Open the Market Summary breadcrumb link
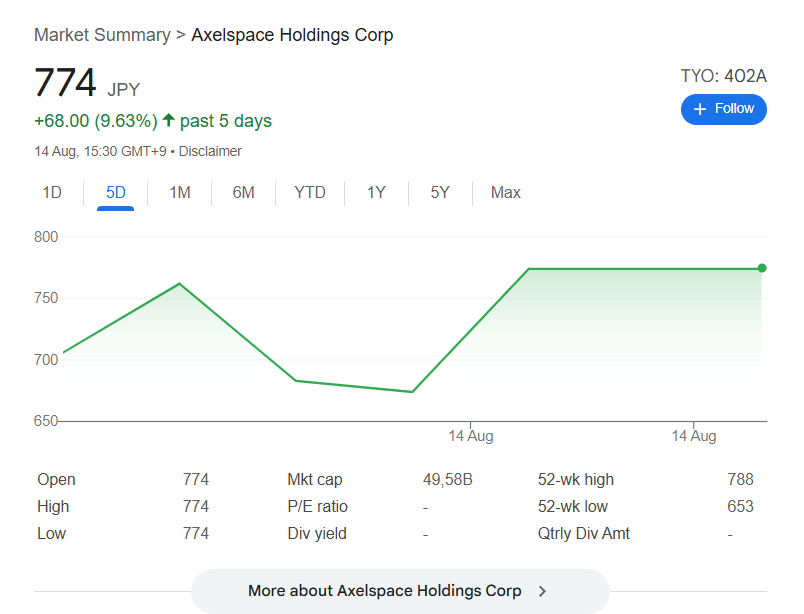 pyautogui.click(x=102, y=35)
